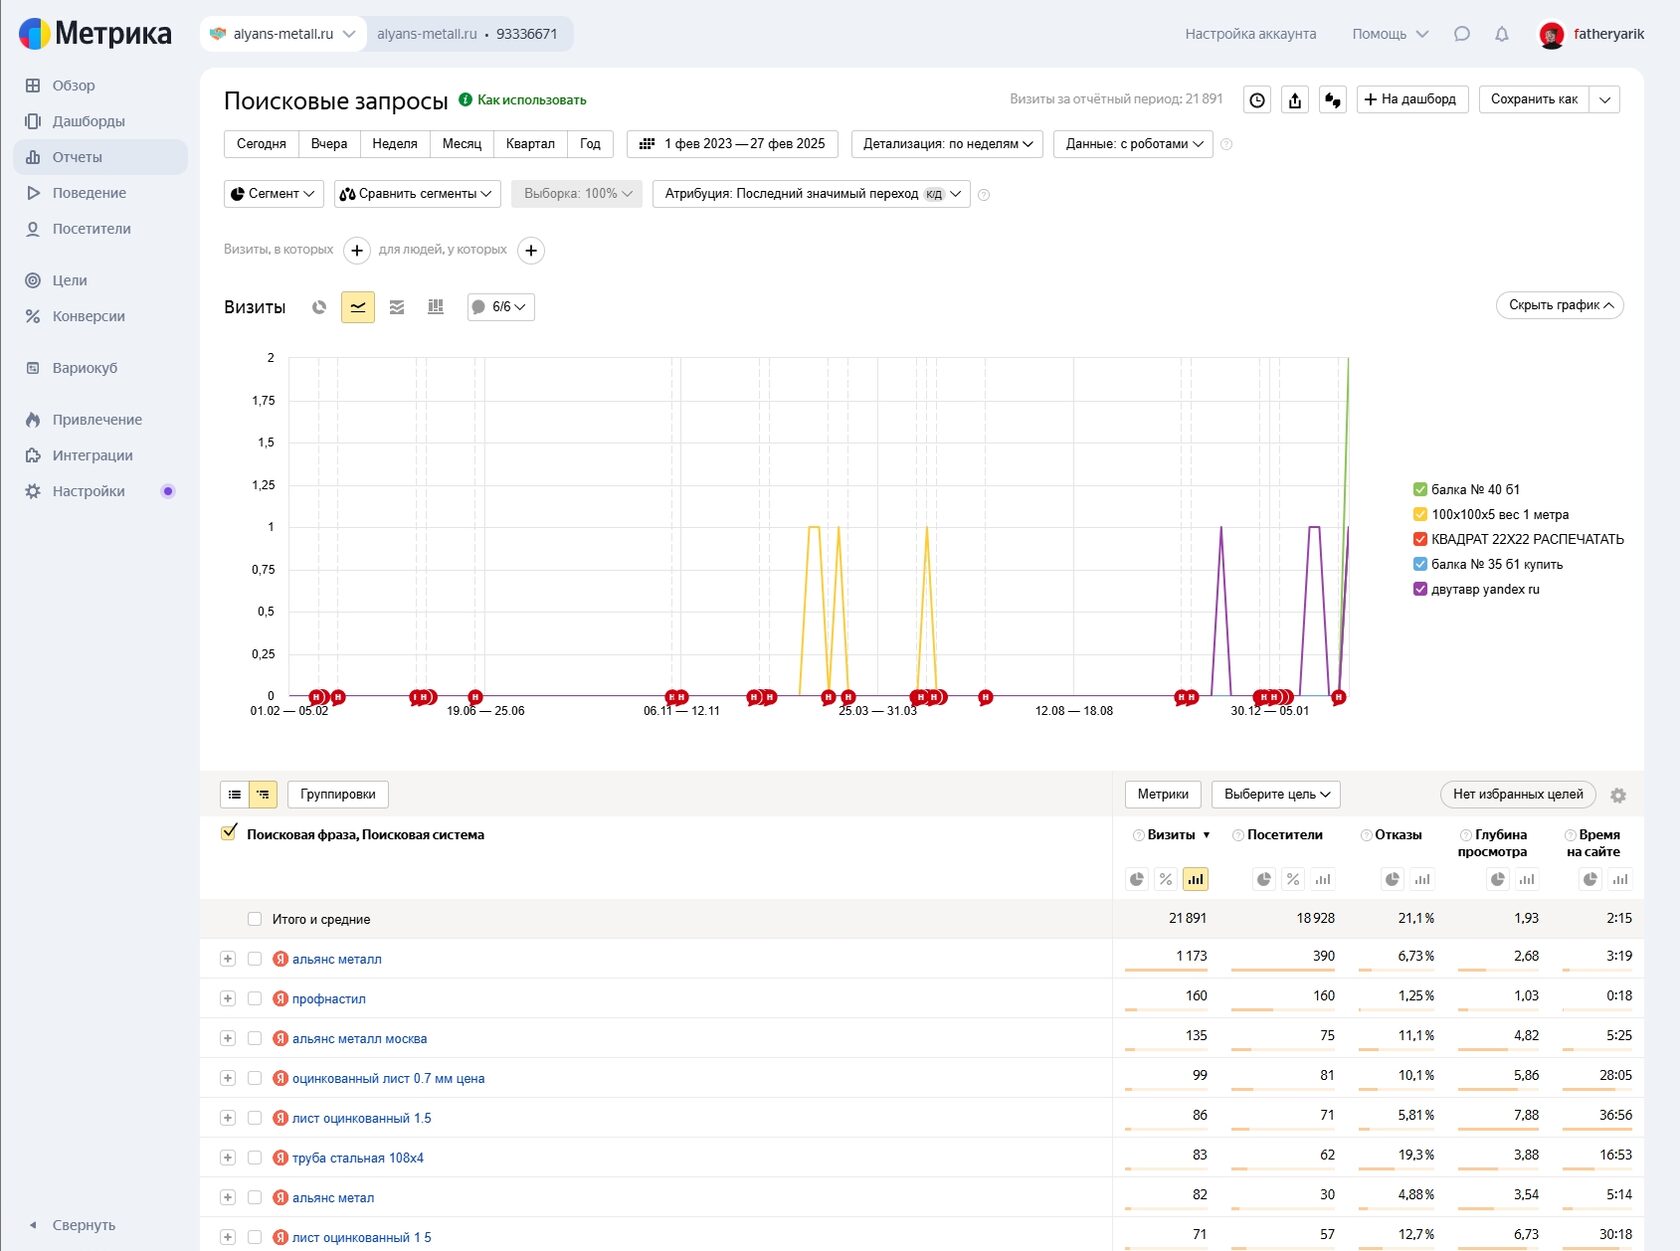
Task: Select the pie chart view icon
Action: tap(319, 307)
